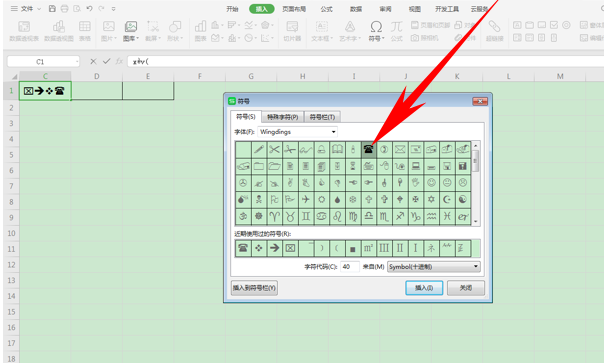The width and height of the screenshot is (604, 364).
Task: Open the Chart insert icon
Action: (x=200, y=31)
